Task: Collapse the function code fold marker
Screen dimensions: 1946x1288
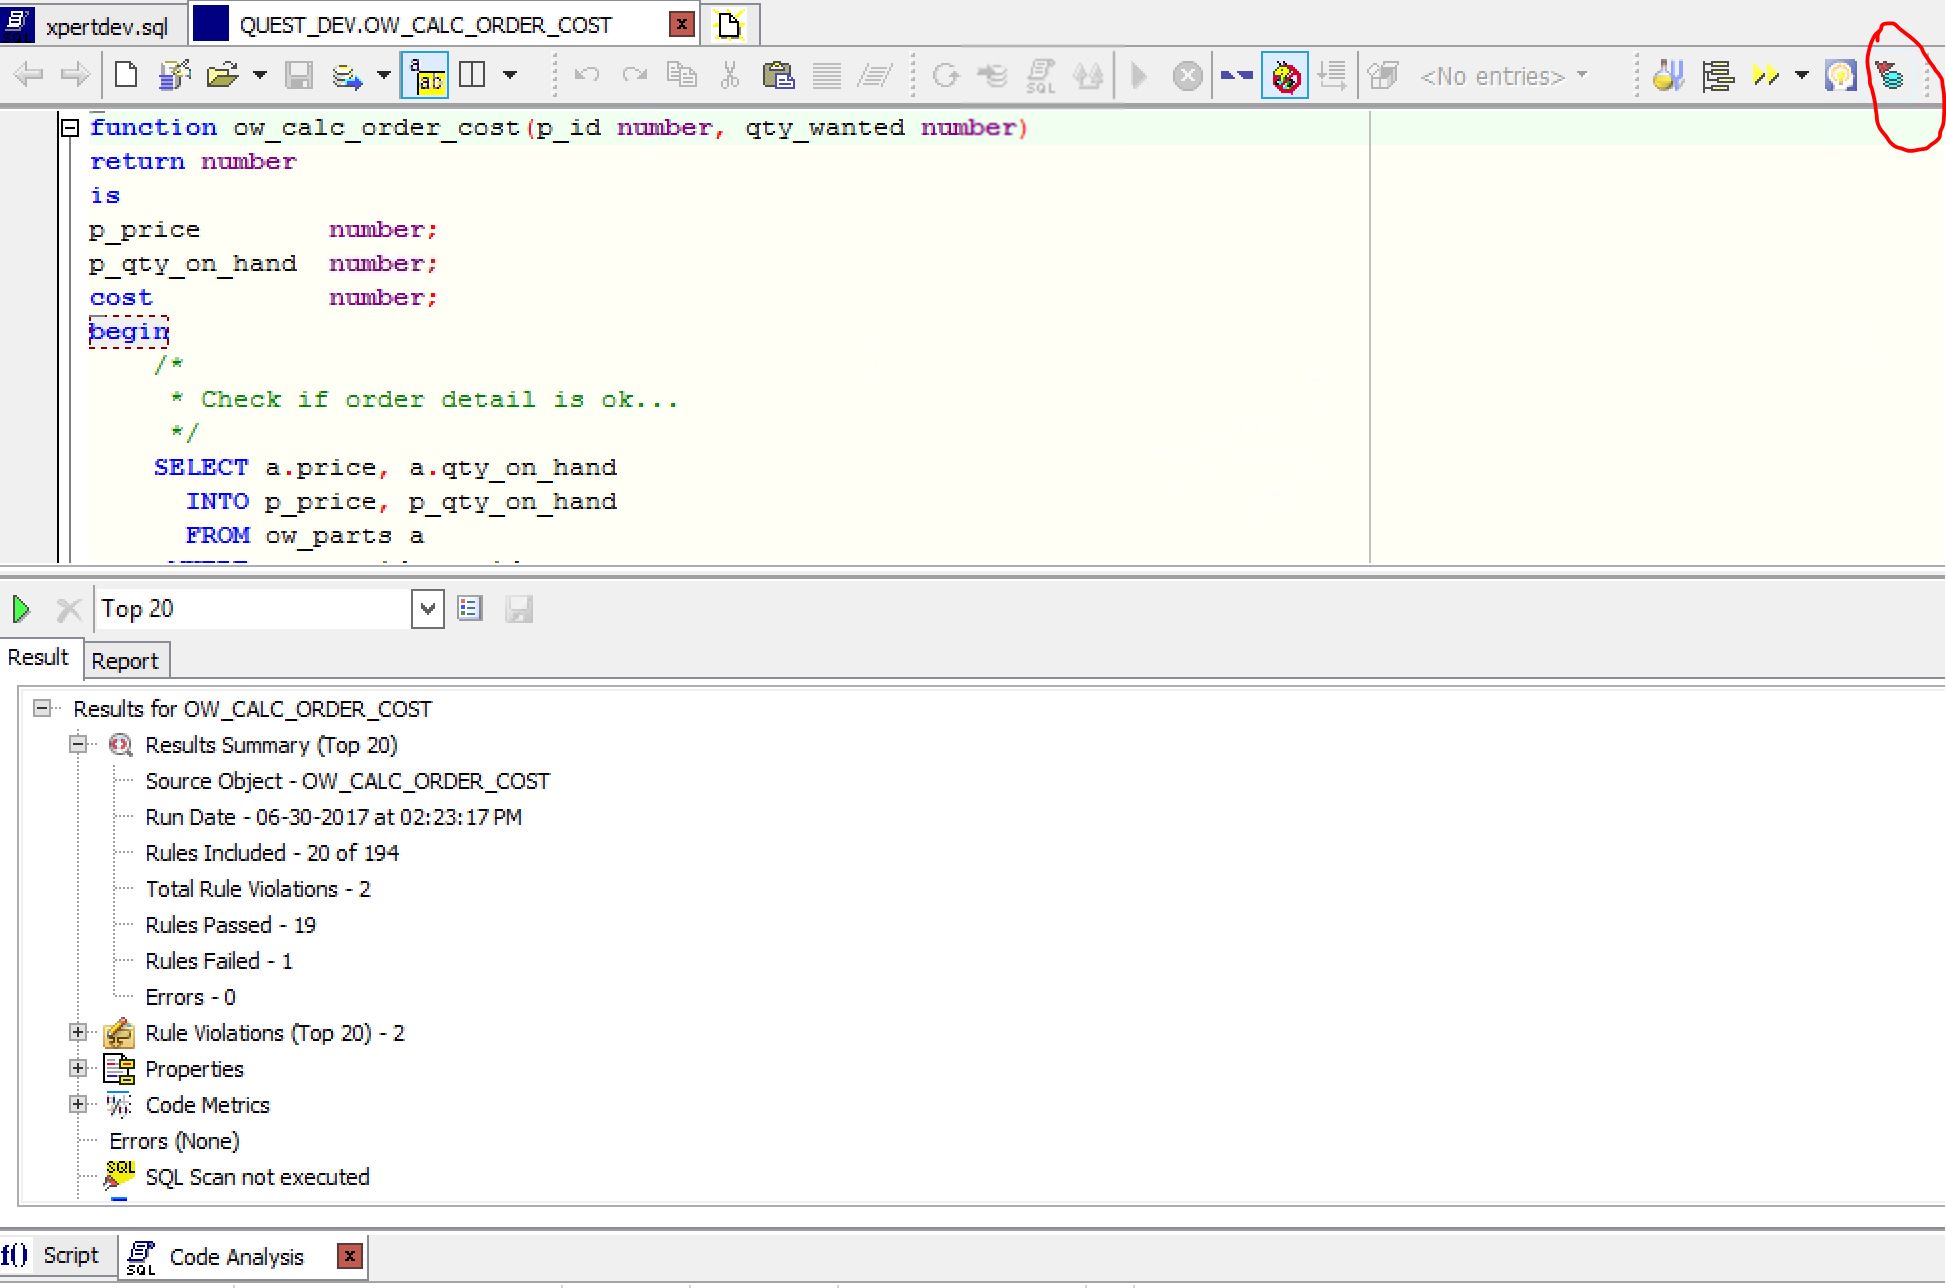Action: click(x=69, y=127)
